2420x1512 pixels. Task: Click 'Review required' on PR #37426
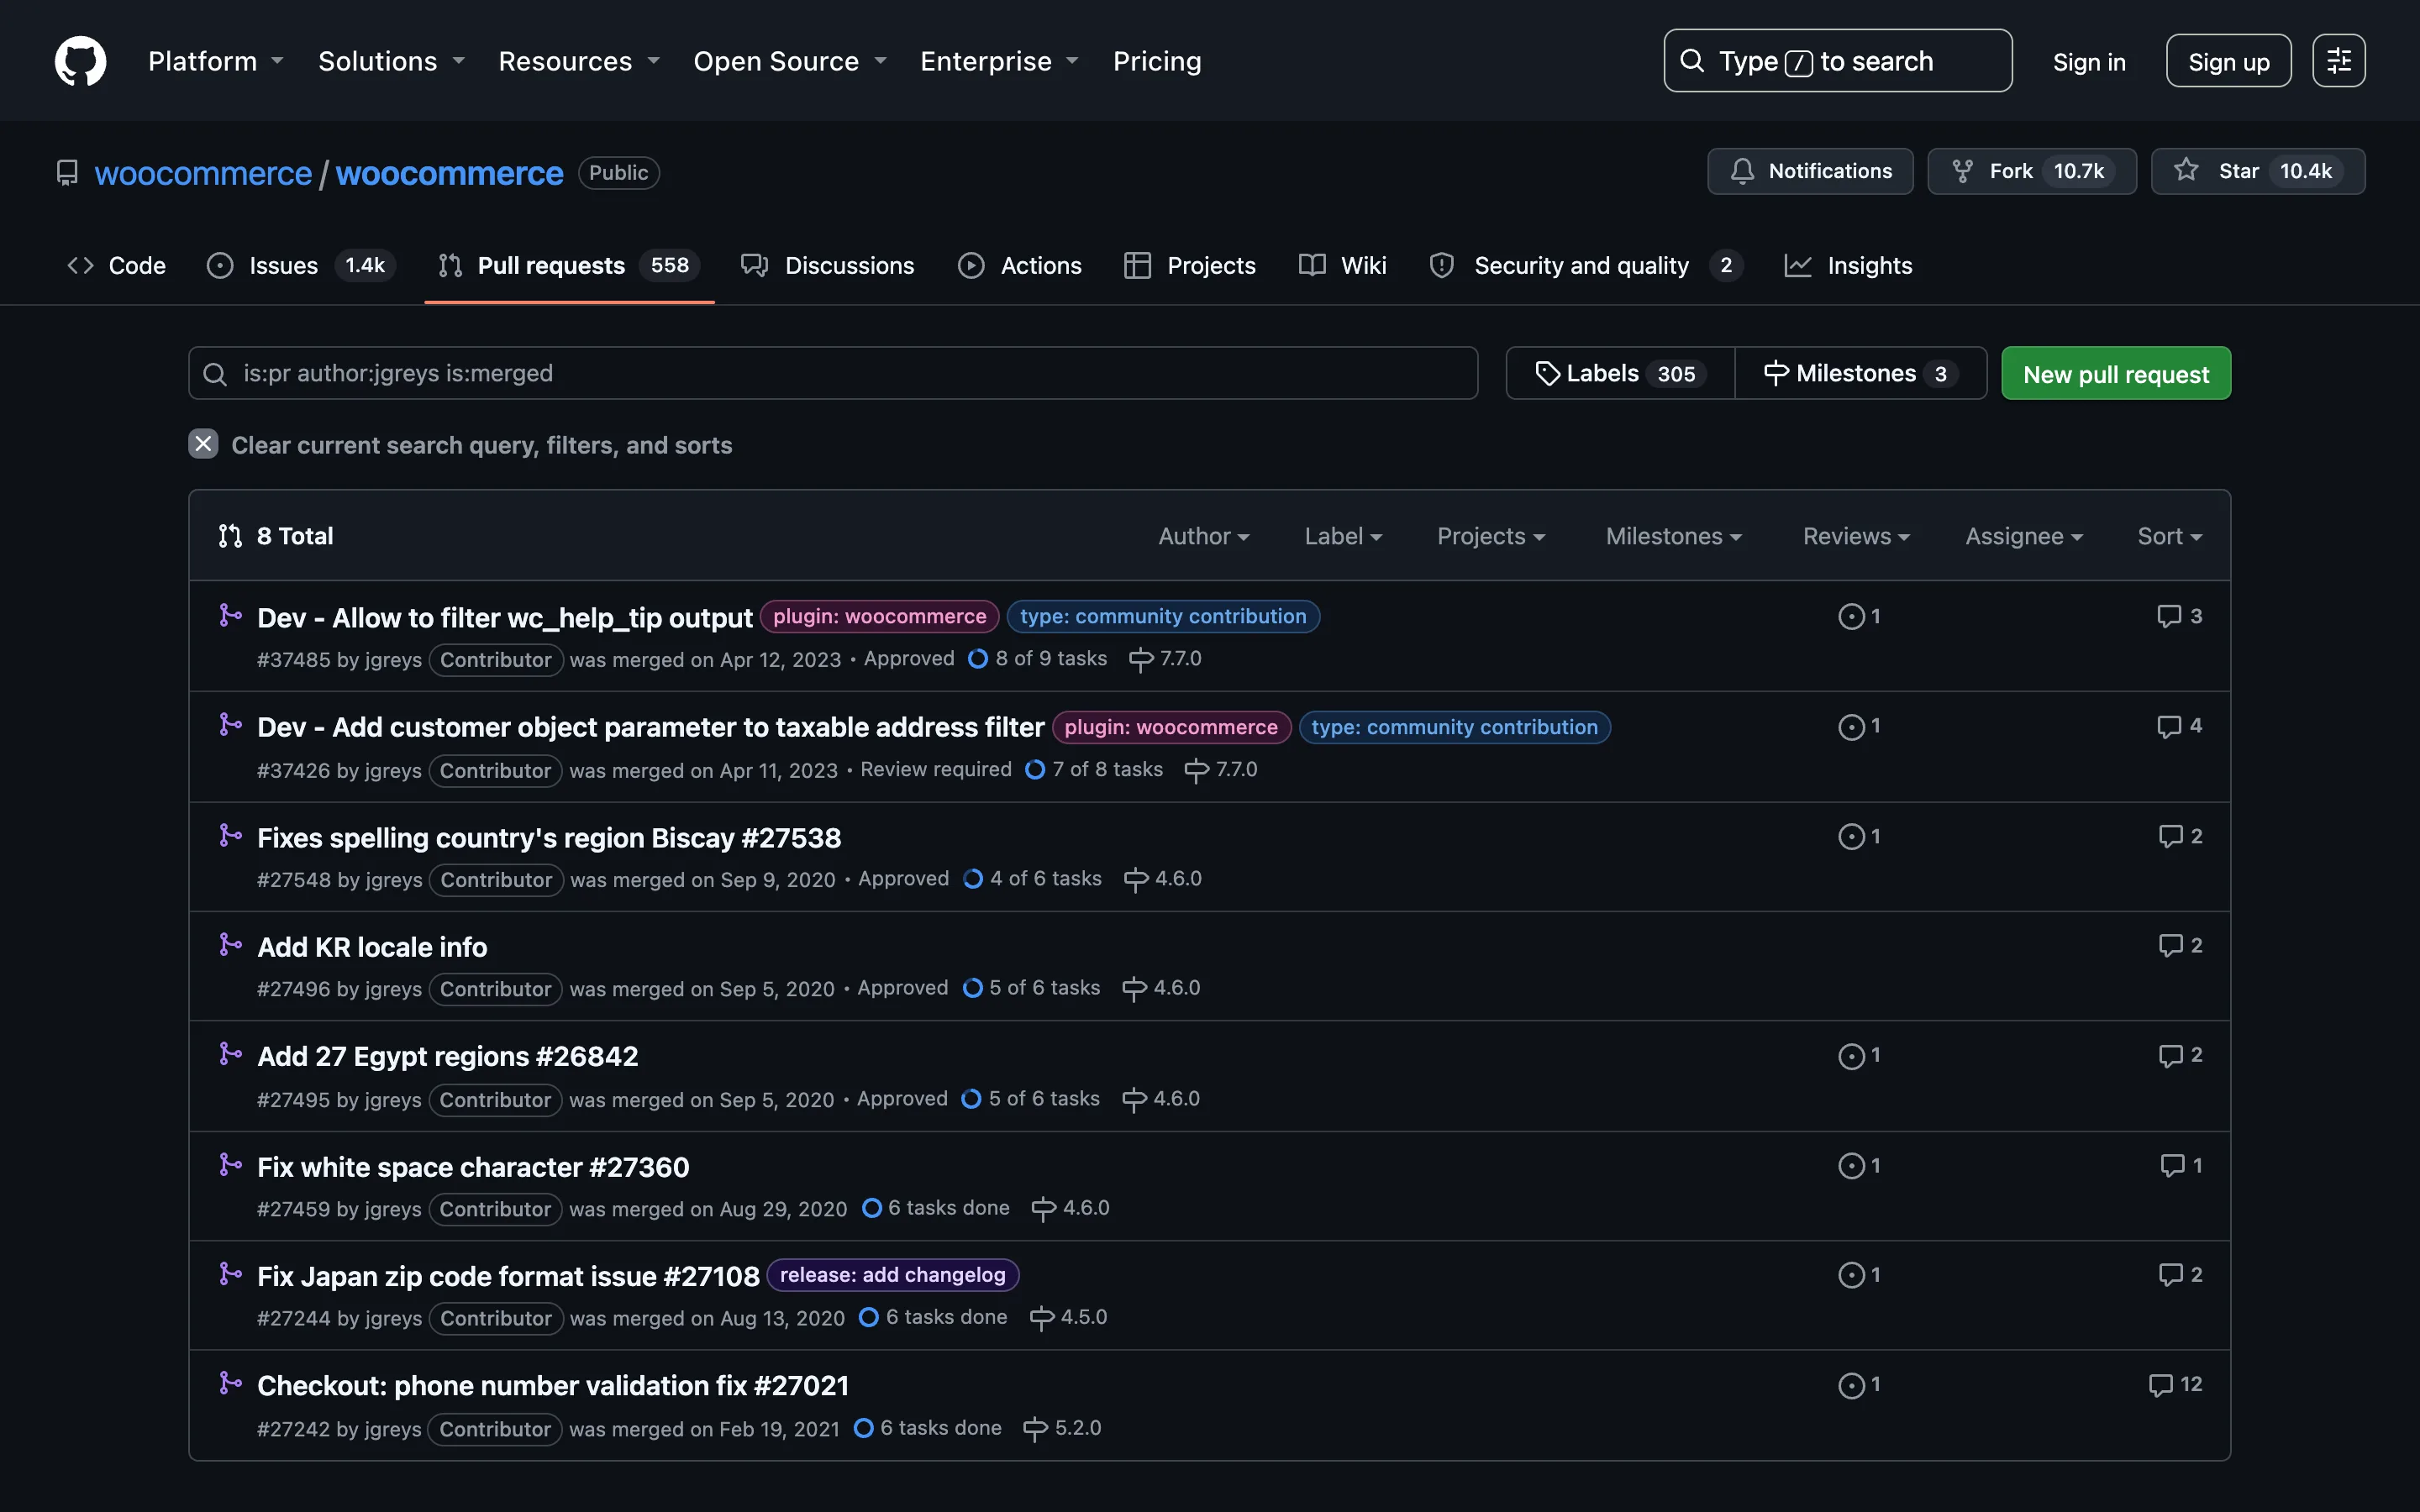tap(936, 769)
